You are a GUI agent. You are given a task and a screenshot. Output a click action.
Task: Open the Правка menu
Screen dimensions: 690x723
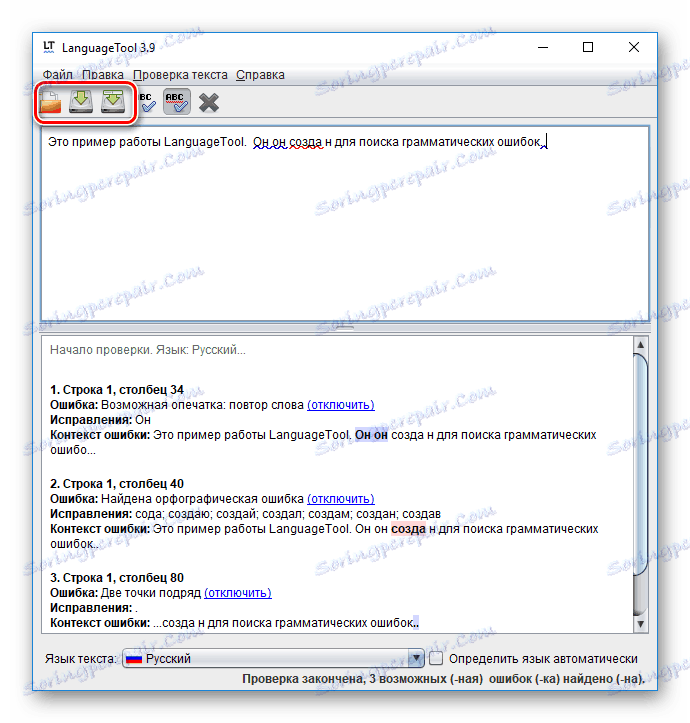[x=103, y=75]
